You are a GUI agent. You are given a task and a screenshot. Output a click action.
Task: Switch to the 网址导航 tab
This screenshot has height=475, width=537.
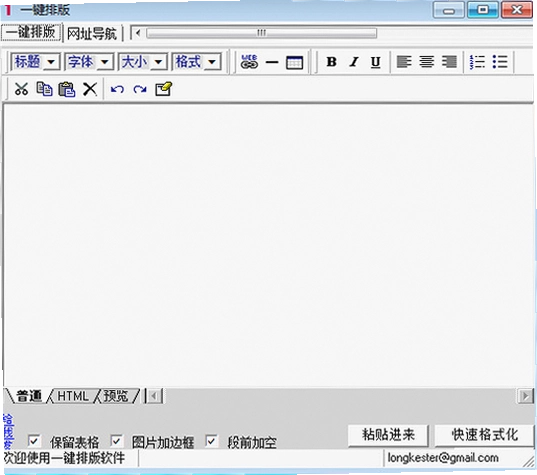92,34
